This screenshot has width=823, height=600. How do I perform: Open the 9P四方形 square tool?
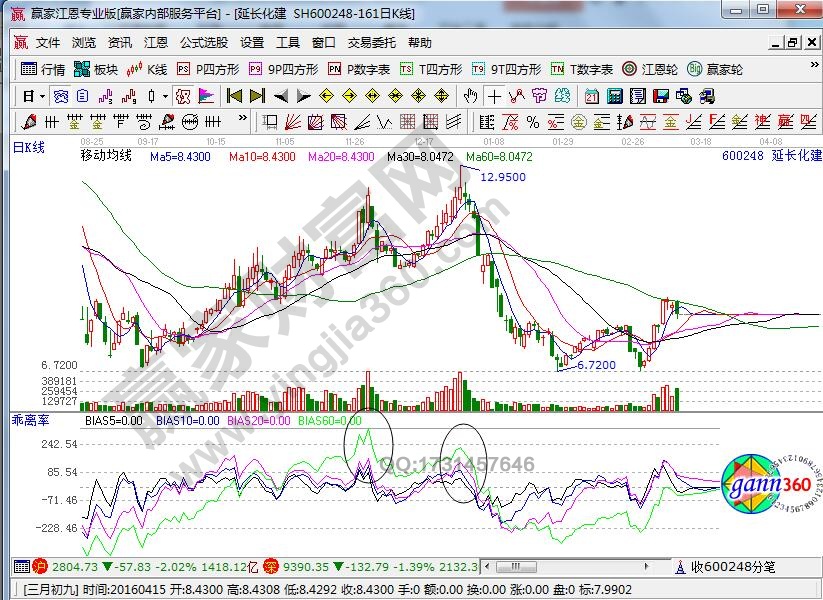coord(283,70)
